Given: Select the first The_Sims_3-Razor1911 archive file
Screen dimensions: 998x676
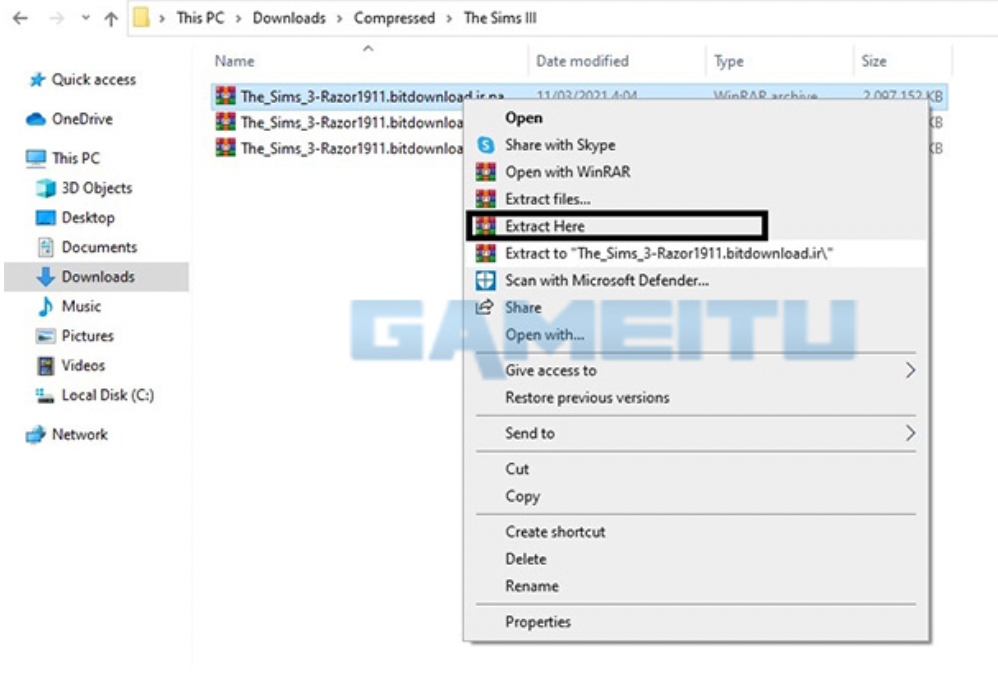Looking at the screenshot, I should 372,96.
